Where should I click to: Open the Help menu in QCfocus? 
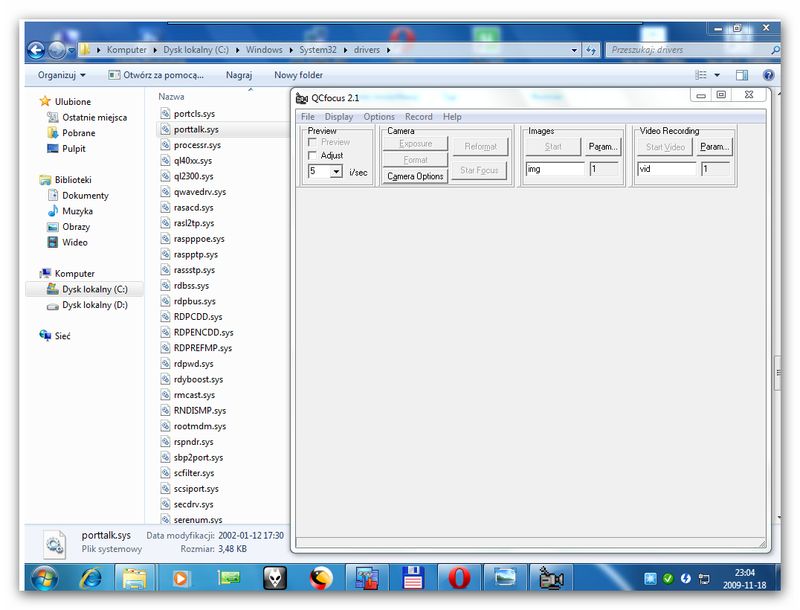click(452, 117)
